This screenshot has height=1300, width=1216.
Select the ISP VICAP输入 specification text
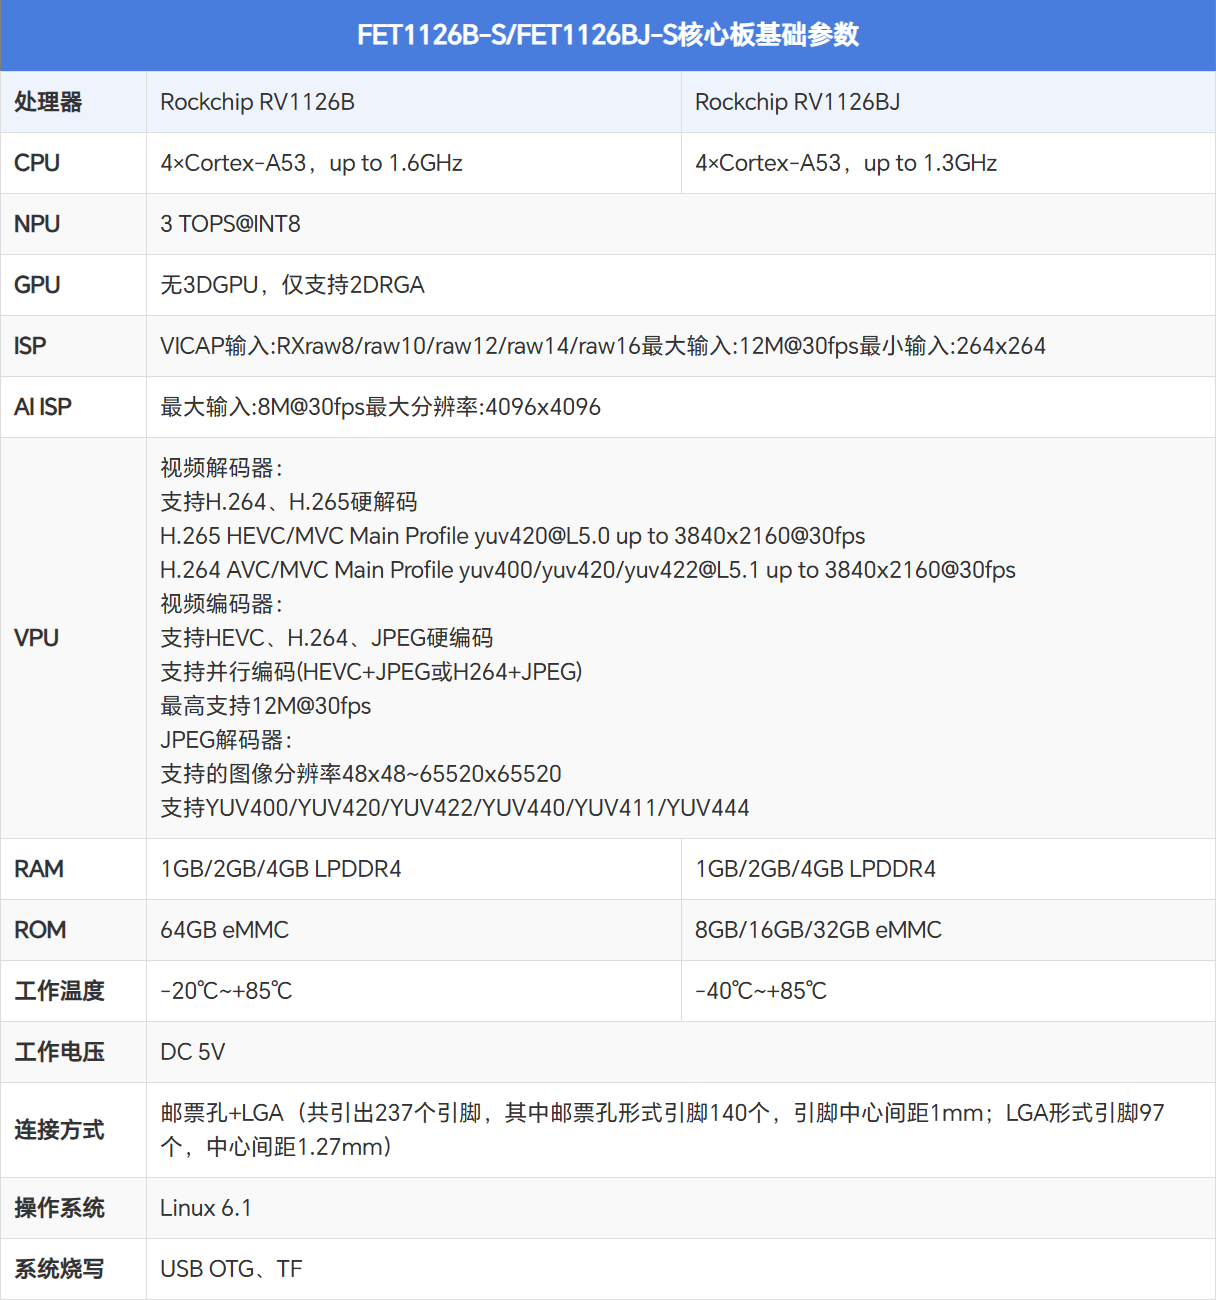point(602,346)
